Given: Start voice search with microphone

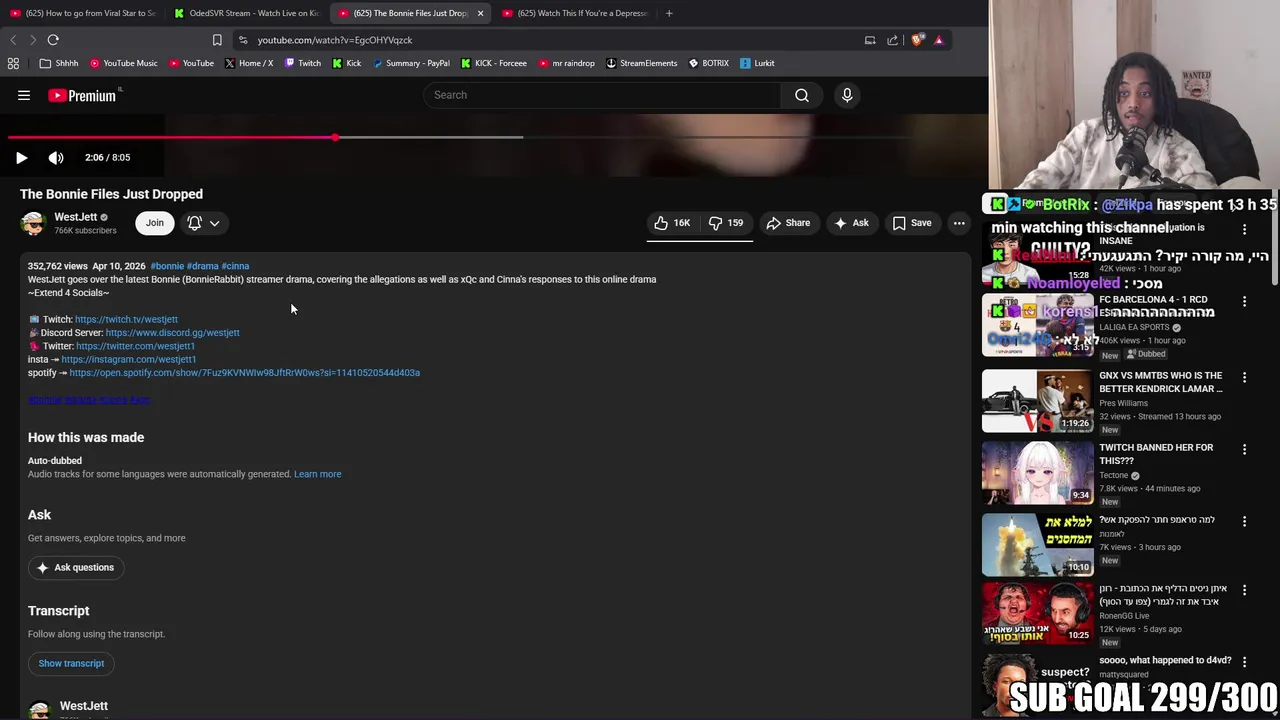Looking at the screenshot, I should click(847, 95).
